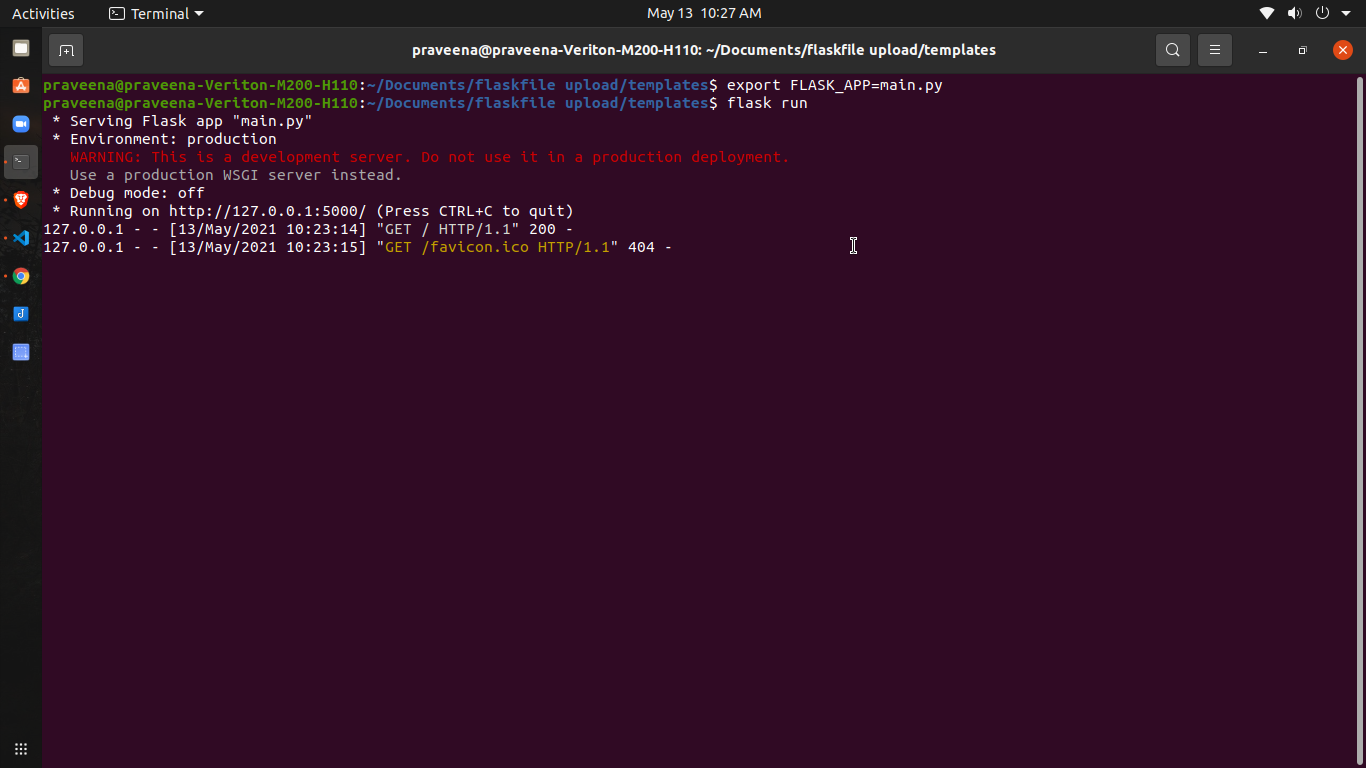Open Brave browser from the dock
Screen dimensions: 1366x768
pyautogui.click(x=21, y=200)
